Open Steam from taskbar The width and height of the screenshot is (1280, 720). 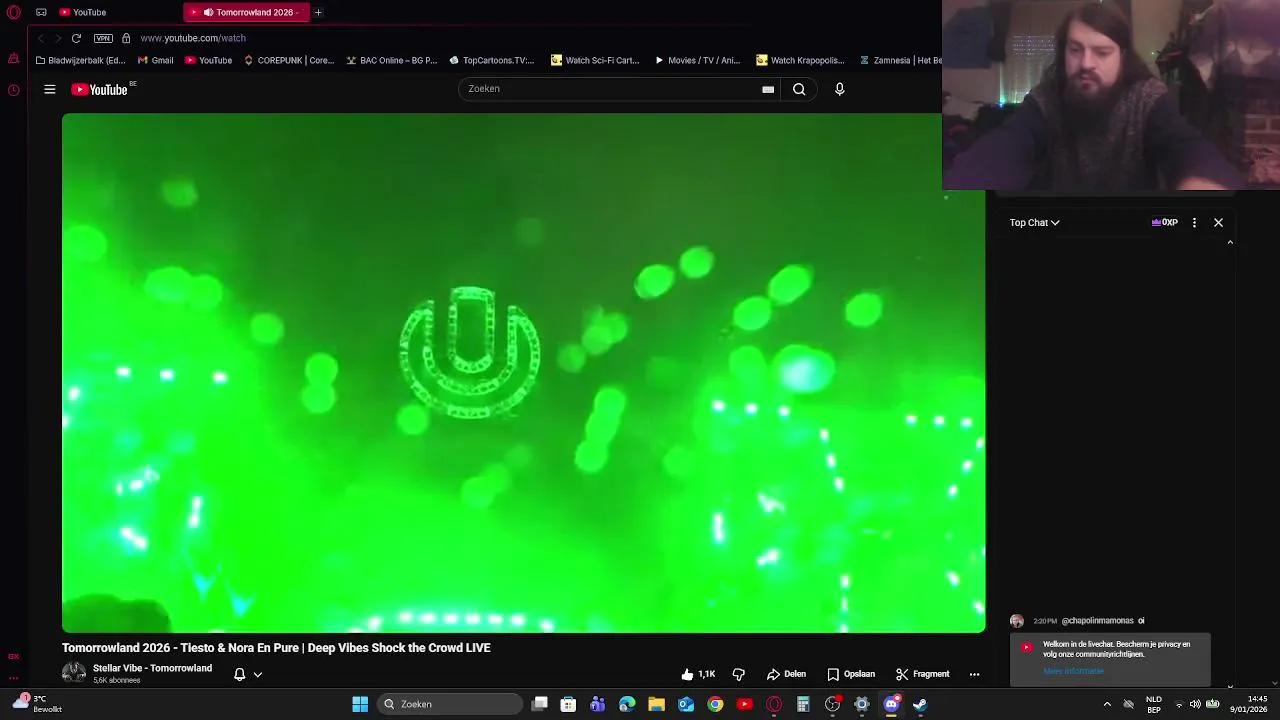tap(920, 704)
